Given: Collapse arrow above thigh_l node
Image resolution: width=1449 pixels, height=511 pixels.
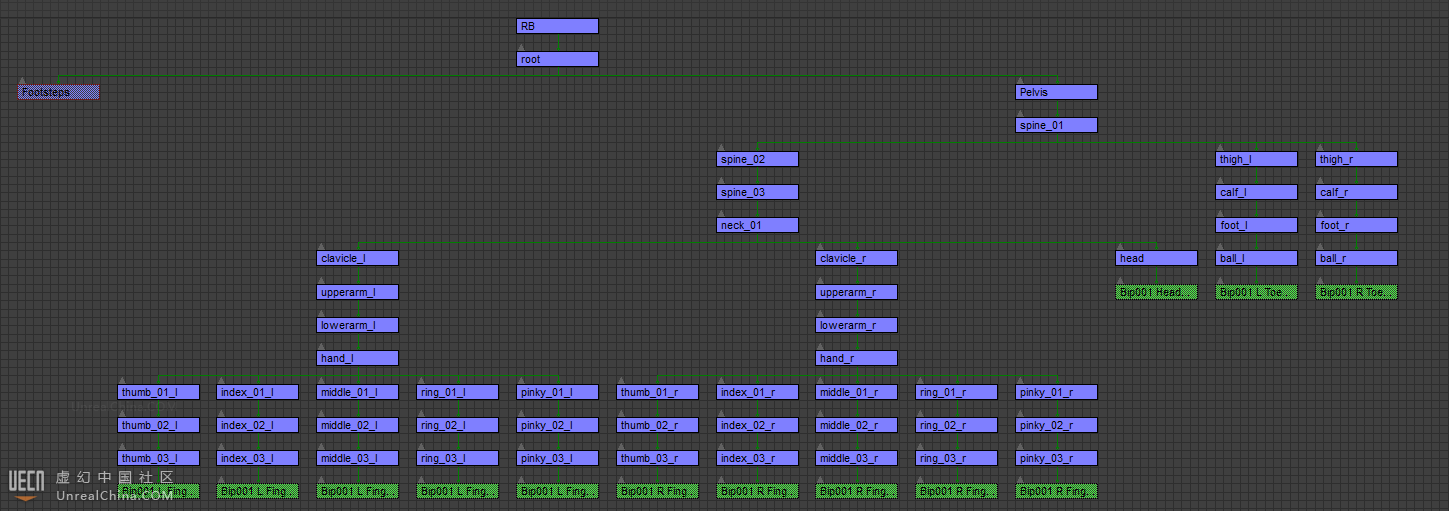Looking at the screenshot, I should tap(1220, 147).
